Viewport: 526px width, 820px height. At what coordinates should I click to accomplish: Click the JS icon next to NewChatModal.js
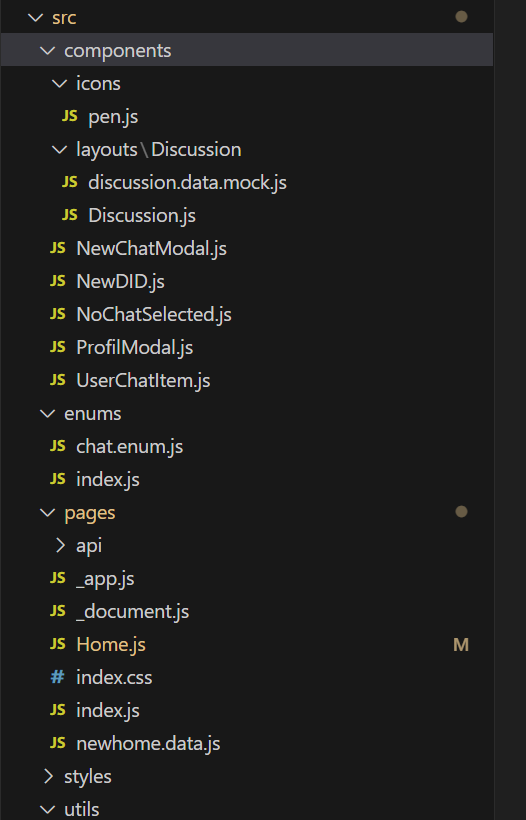pyautogui.click(x=58, y=247)
